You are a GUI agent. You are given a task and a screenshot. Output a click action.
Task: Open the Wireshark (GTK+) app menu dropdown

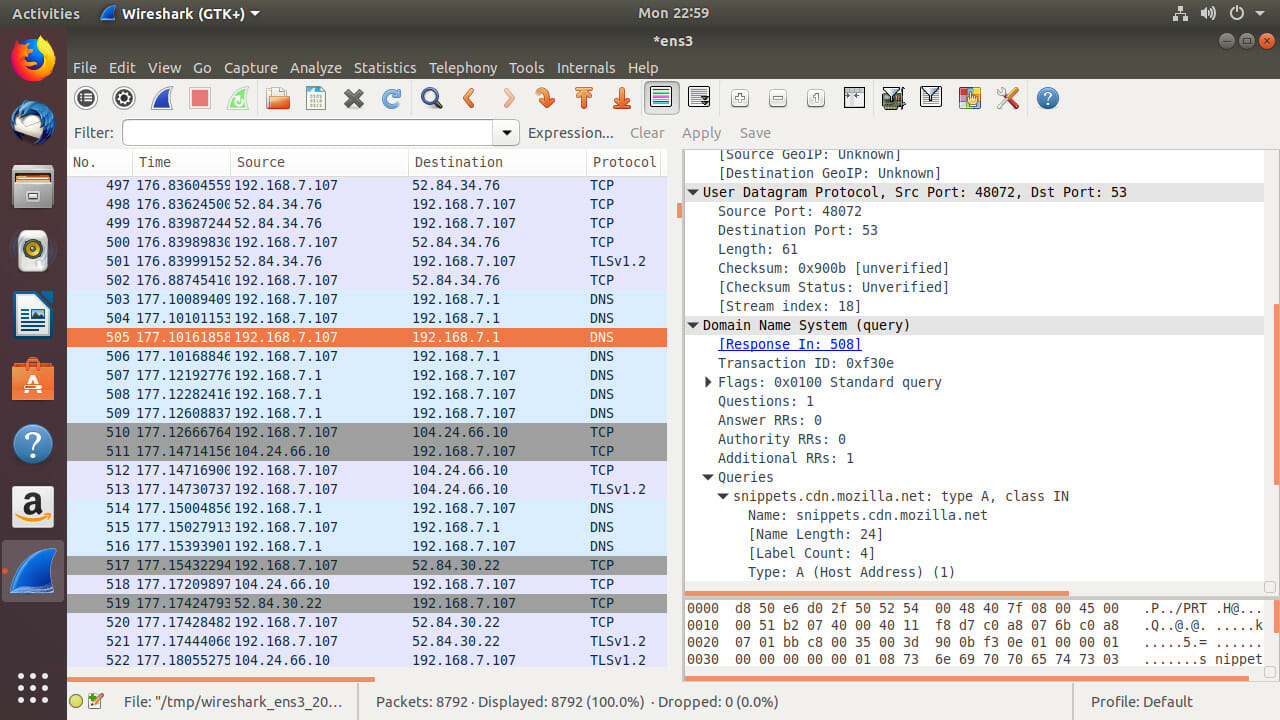181,13
